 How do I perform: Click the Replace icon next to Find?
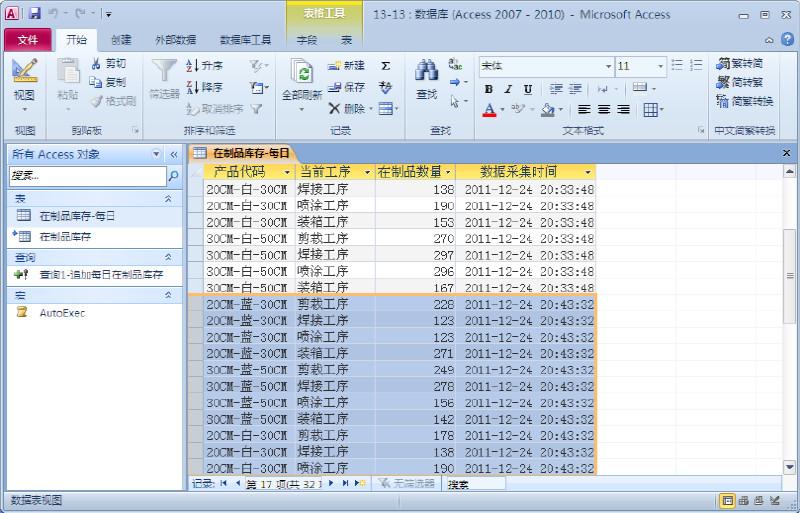point(455,64)
